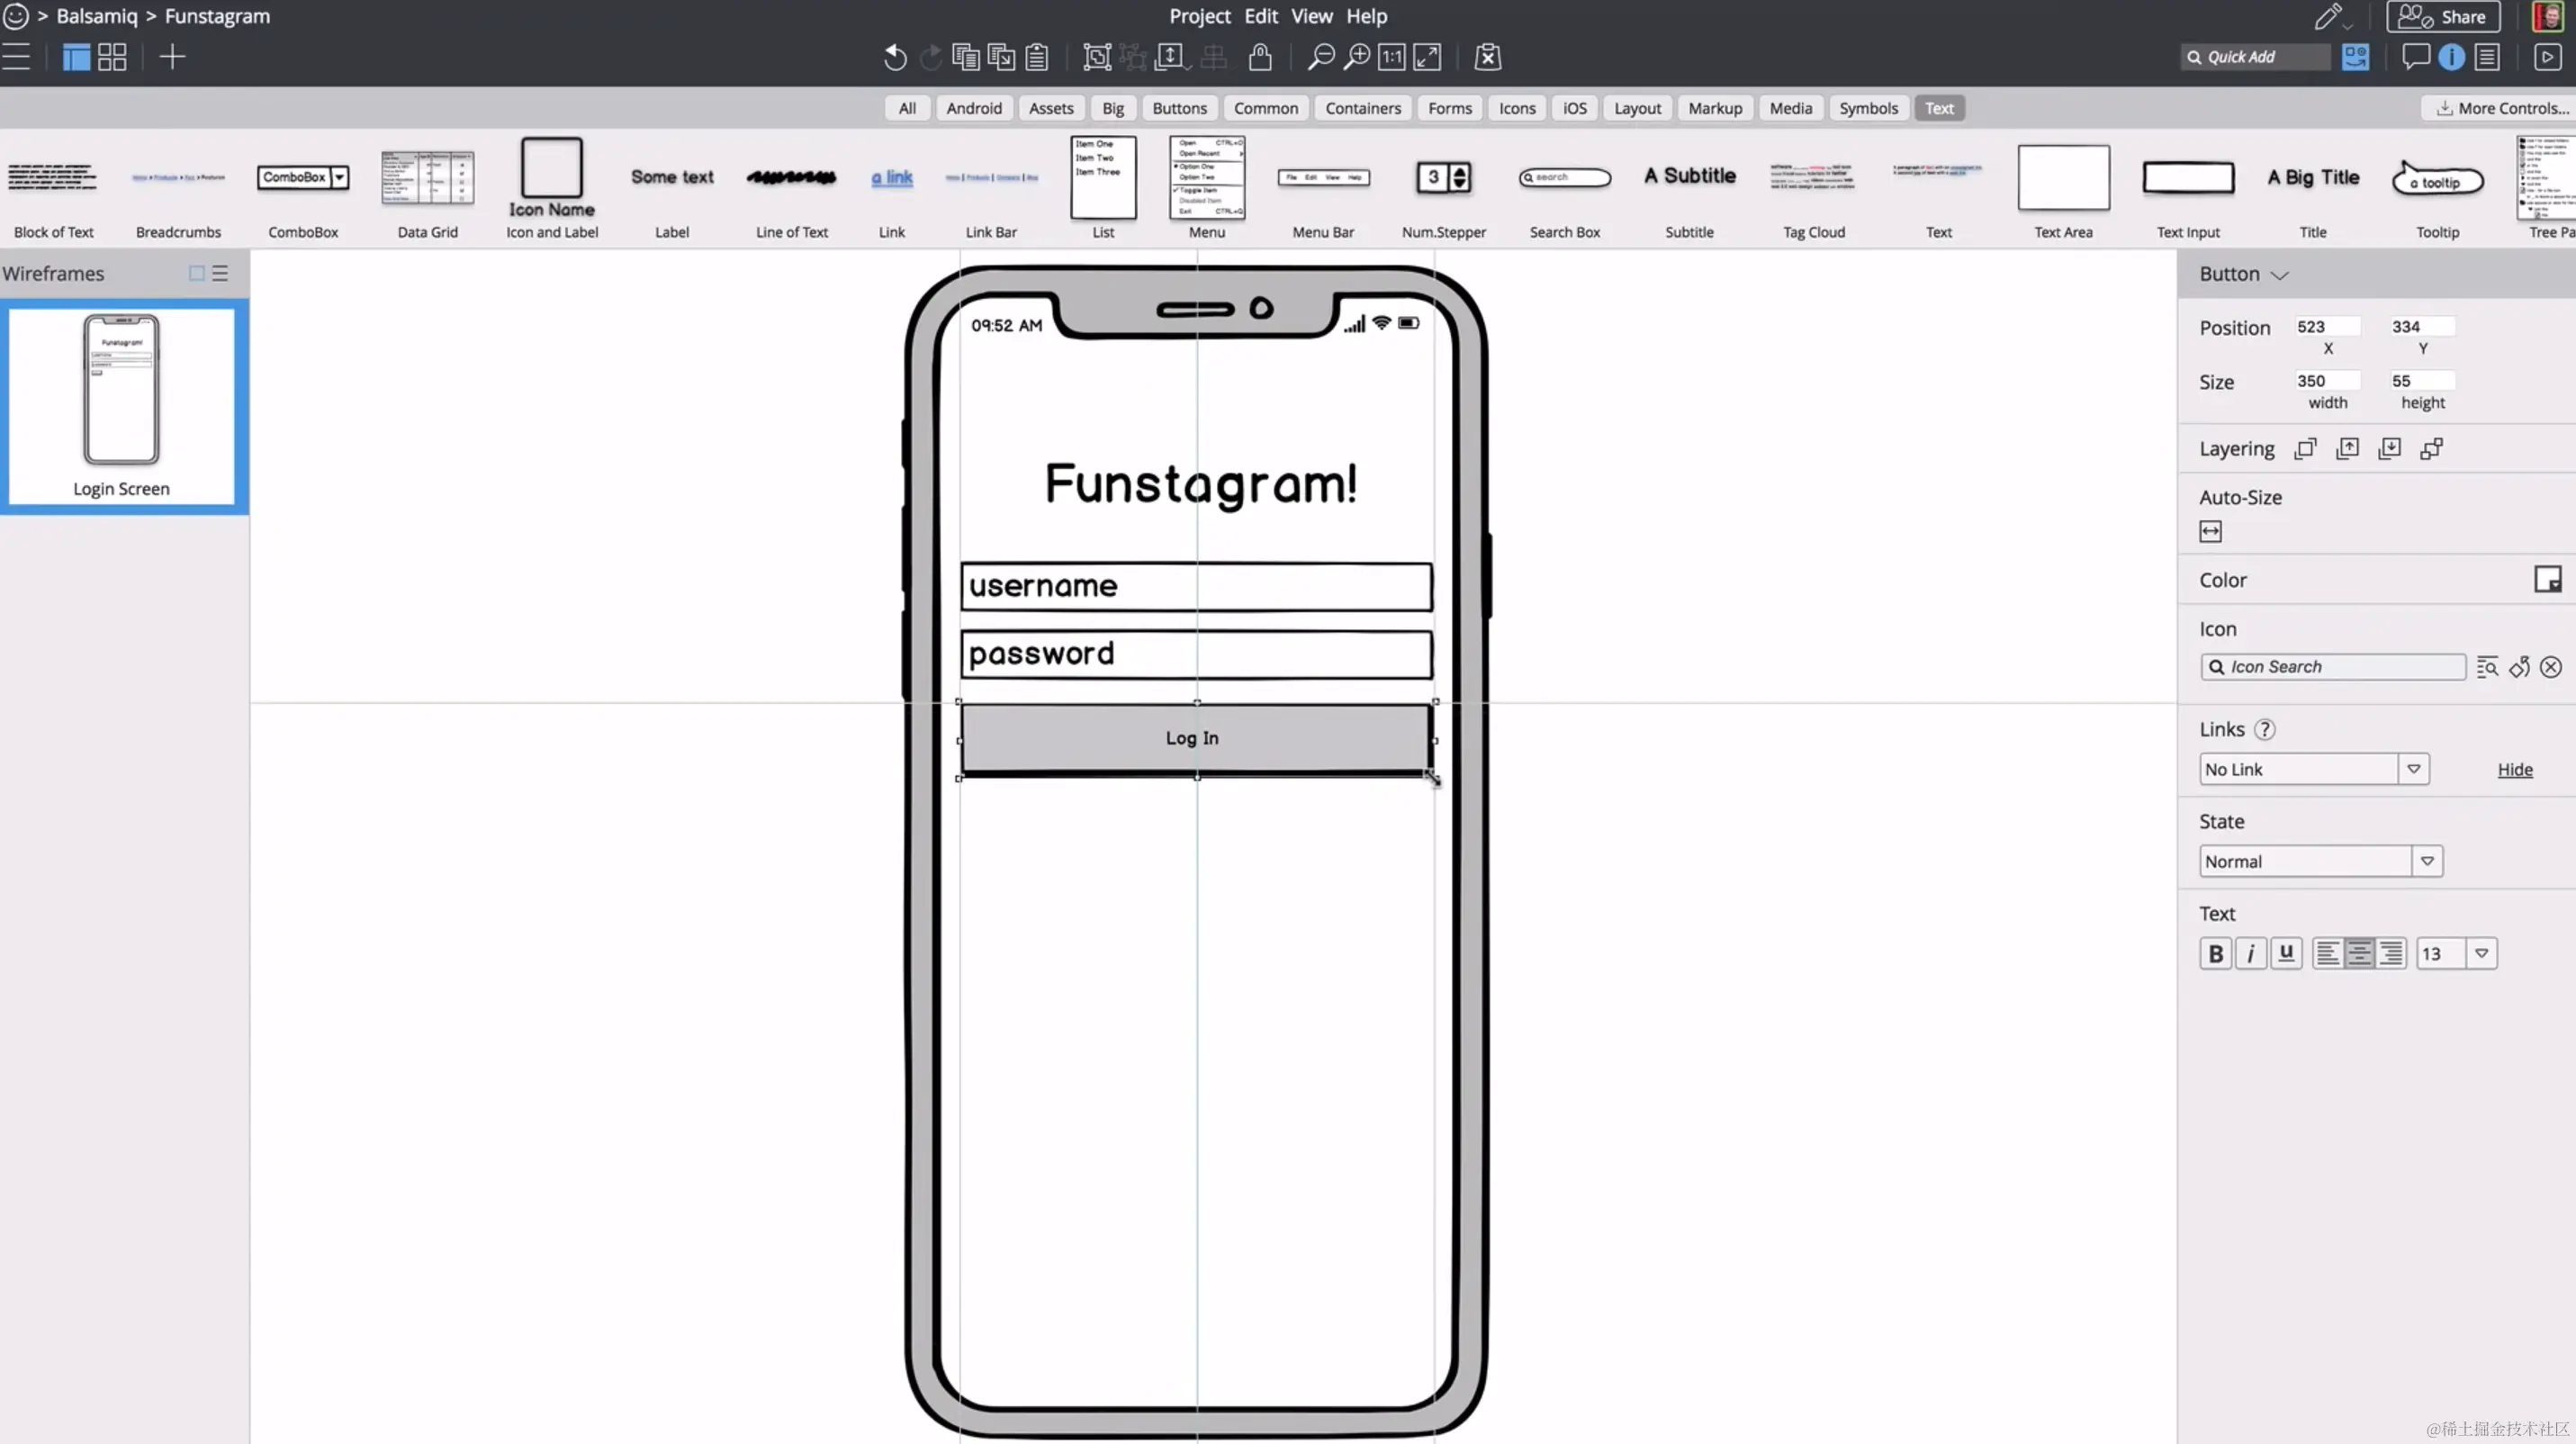
Task: Open the Color swatch picker
Action: click(2546, 580)
